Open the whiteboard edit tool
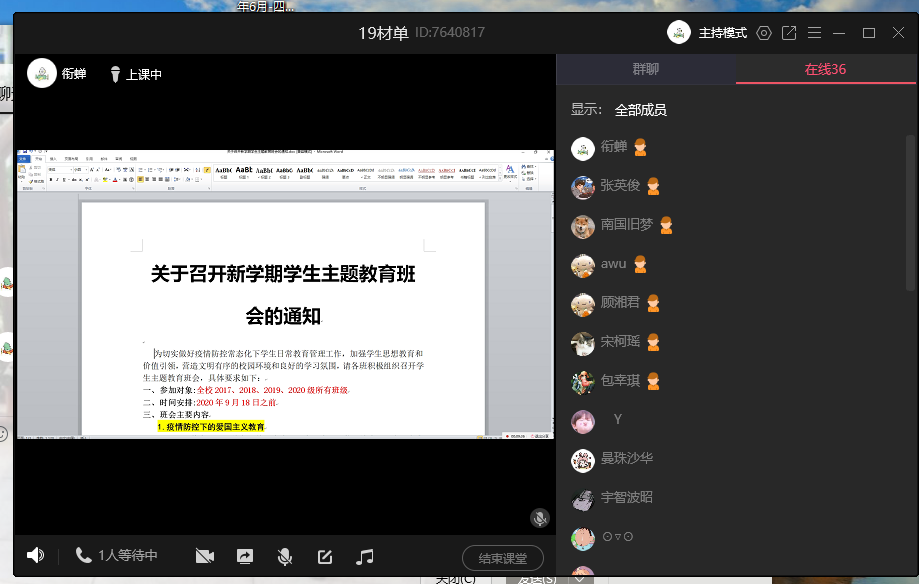This screenshot has width=919, height=584. pyautogui.click(x=325, y=556)
